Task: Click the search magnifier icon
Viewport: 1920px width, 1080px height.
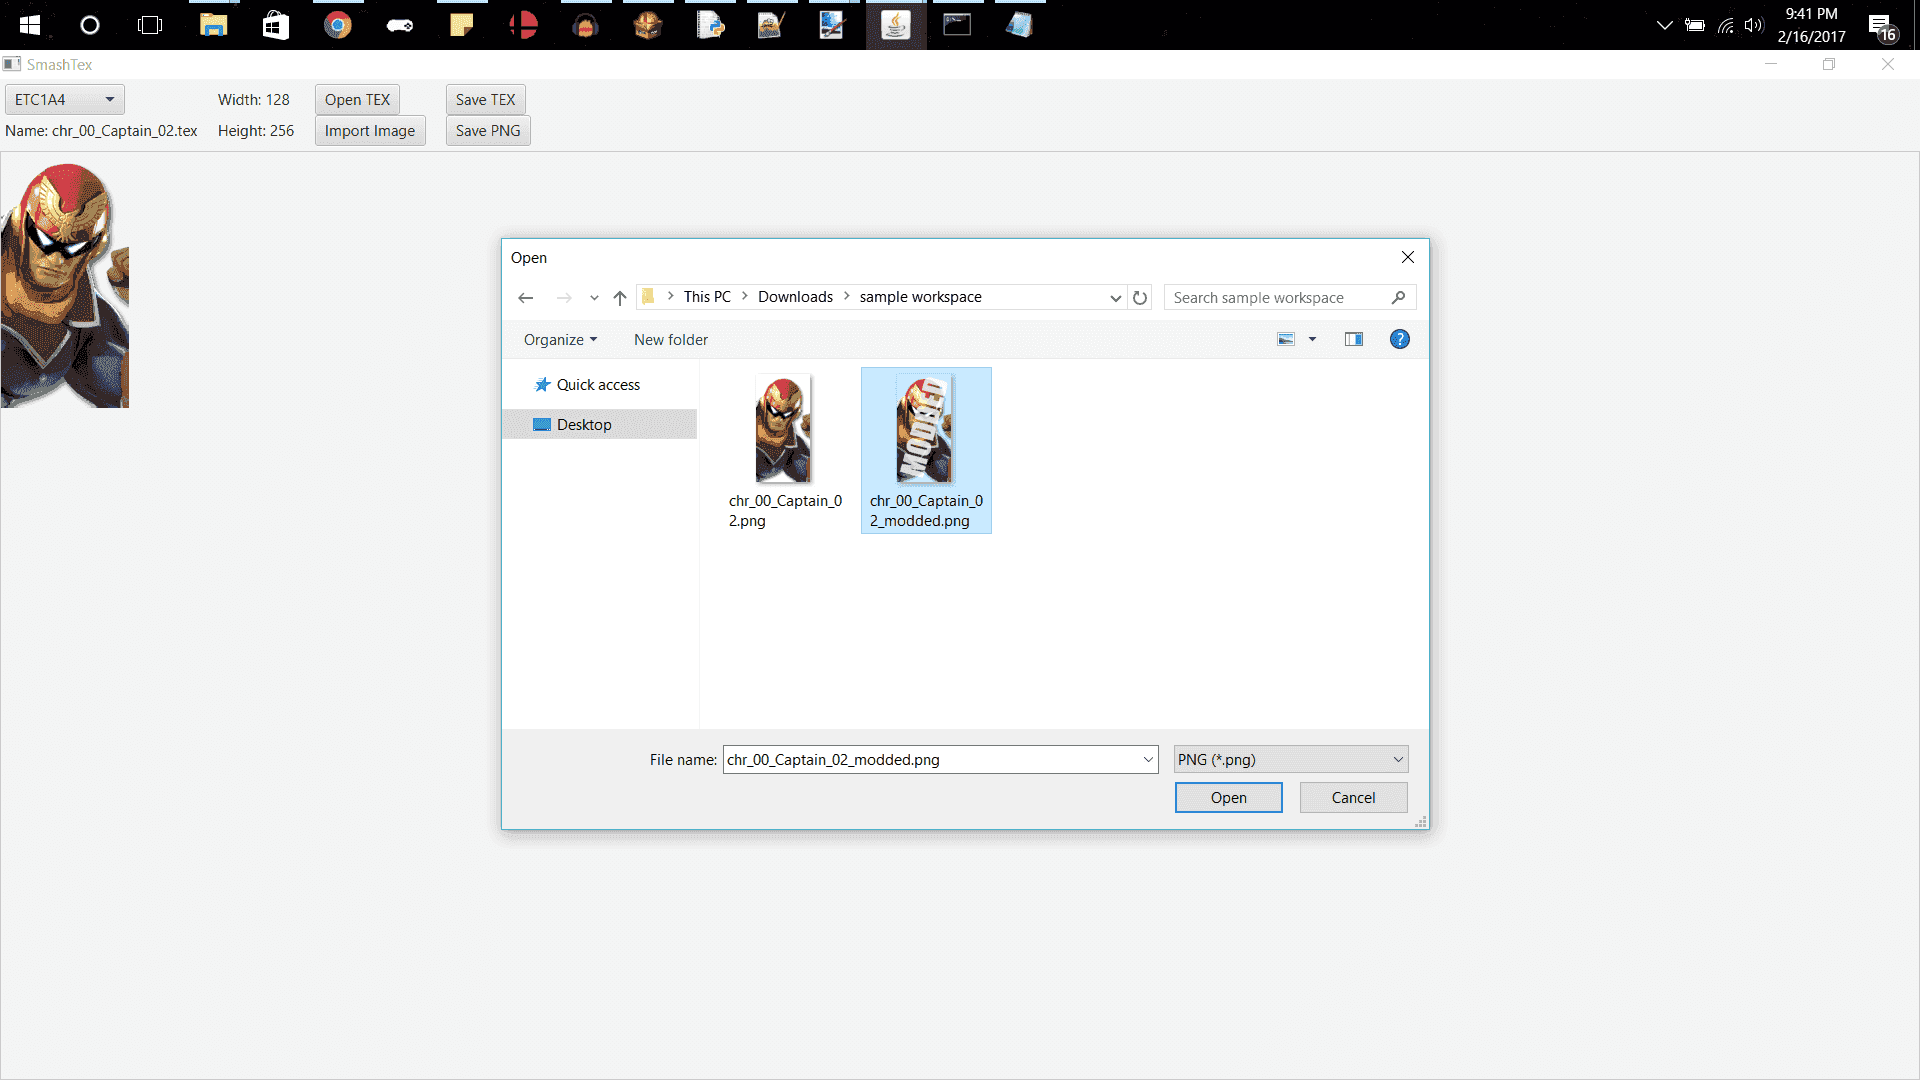Action: pos(1399,298)
